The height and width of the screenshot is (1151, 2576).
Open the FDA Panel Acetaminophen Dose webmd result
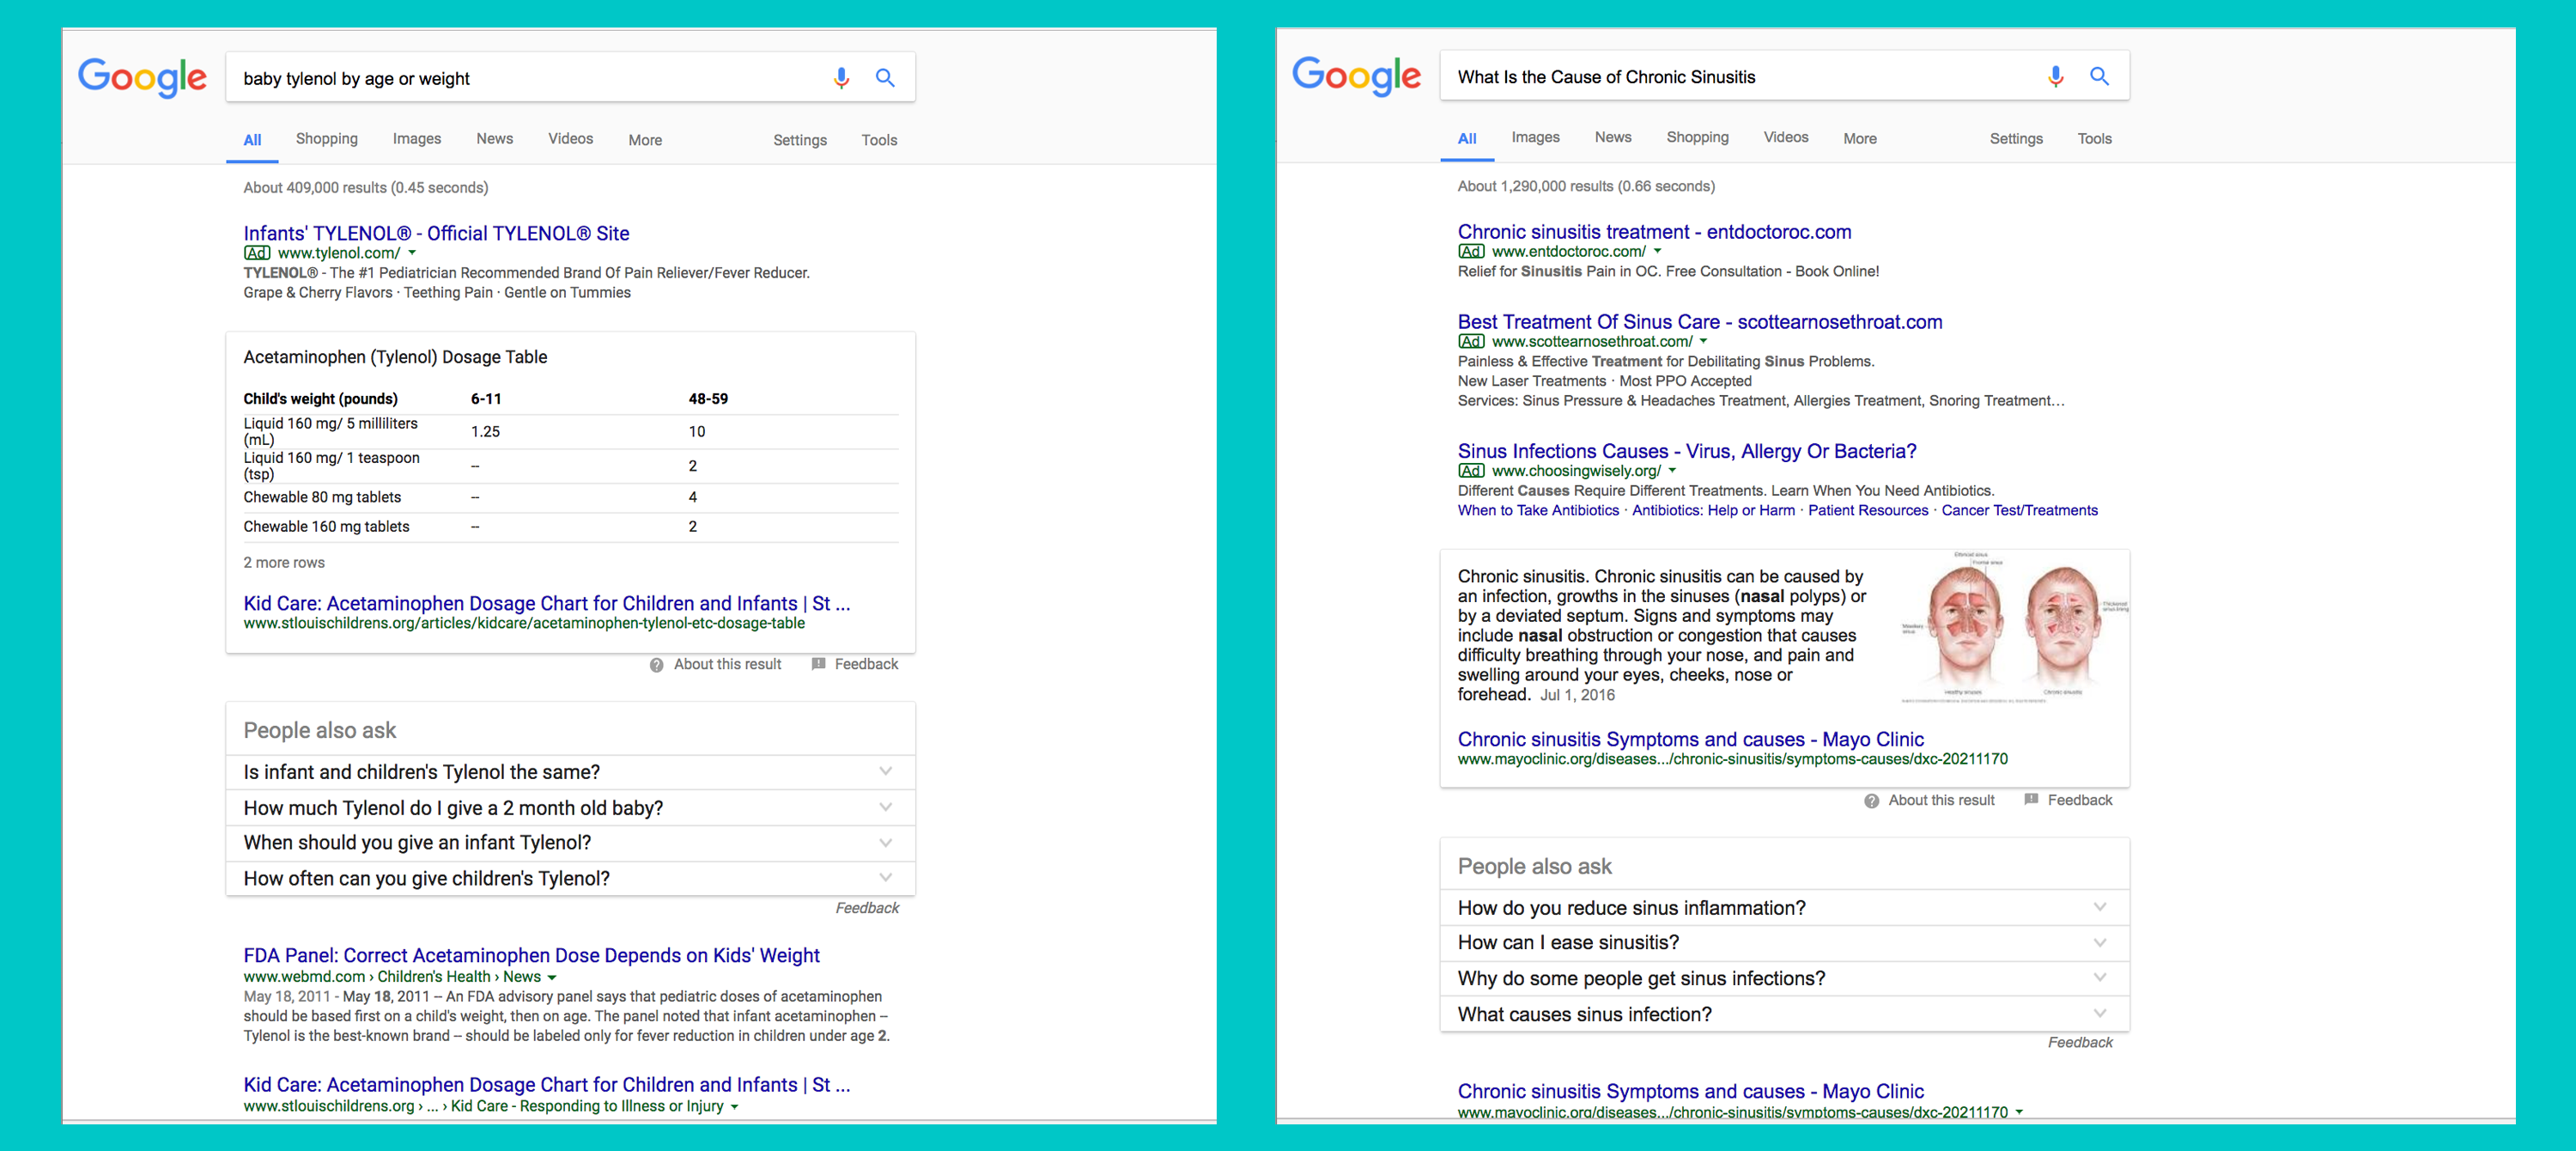tap(531, 955)
